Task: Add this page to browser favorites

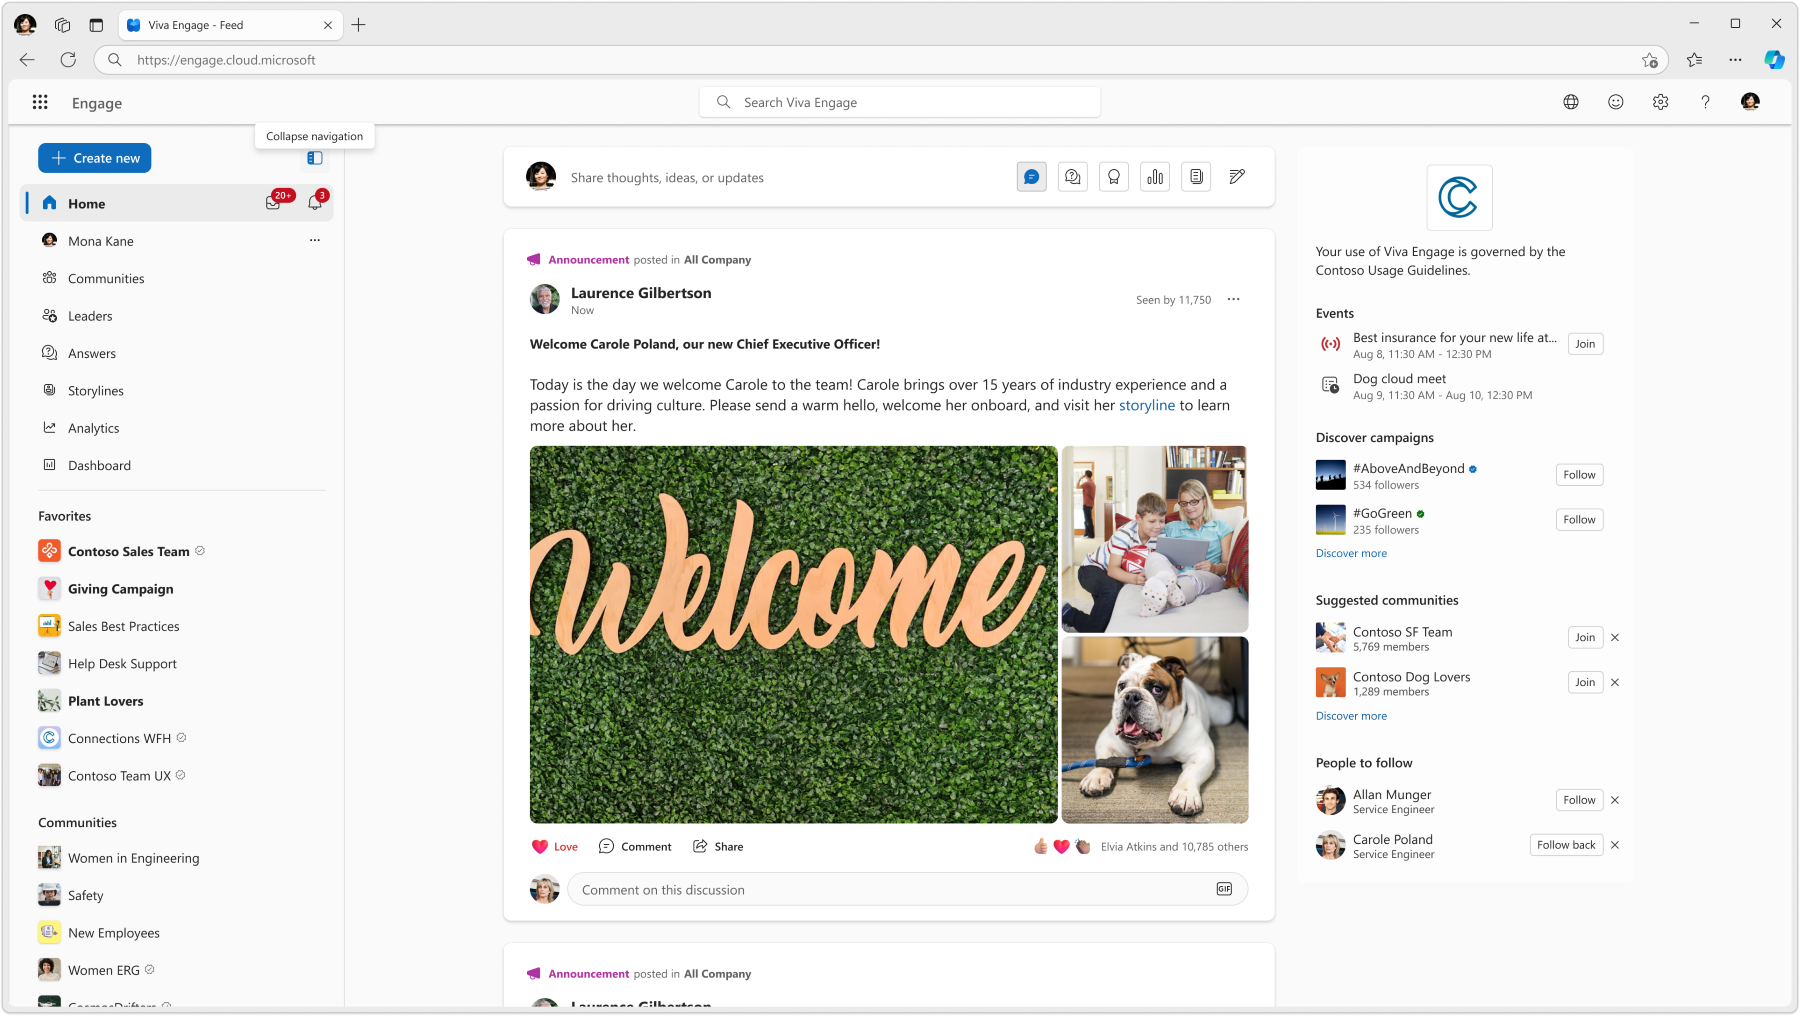Action: click(x=1650, y=60)
